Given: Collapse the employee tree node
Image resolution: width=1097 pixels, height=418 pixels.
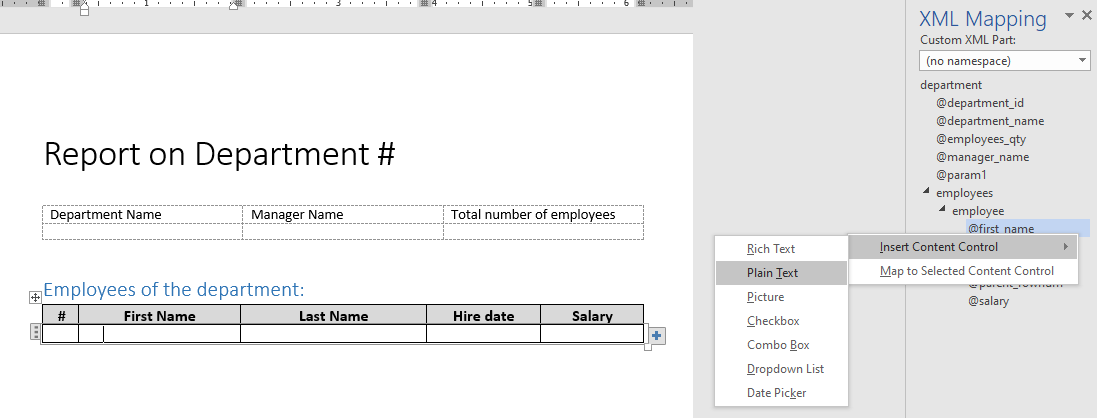Looking at the screenshot, I should coord(942,209).
